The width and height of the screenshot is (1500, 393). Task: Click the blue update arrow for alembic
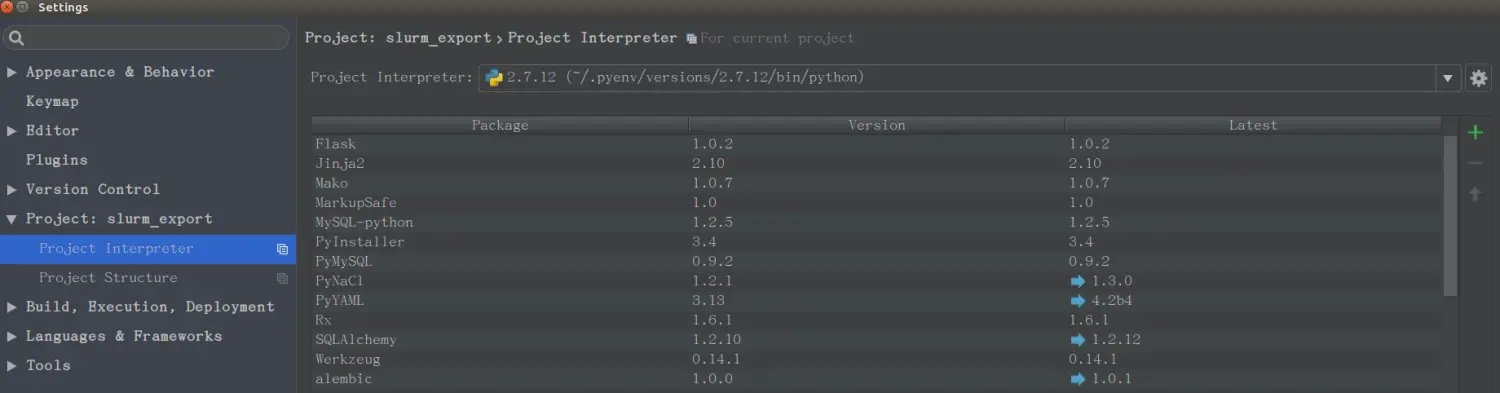pyautogui.click(x=1077, y=379)
